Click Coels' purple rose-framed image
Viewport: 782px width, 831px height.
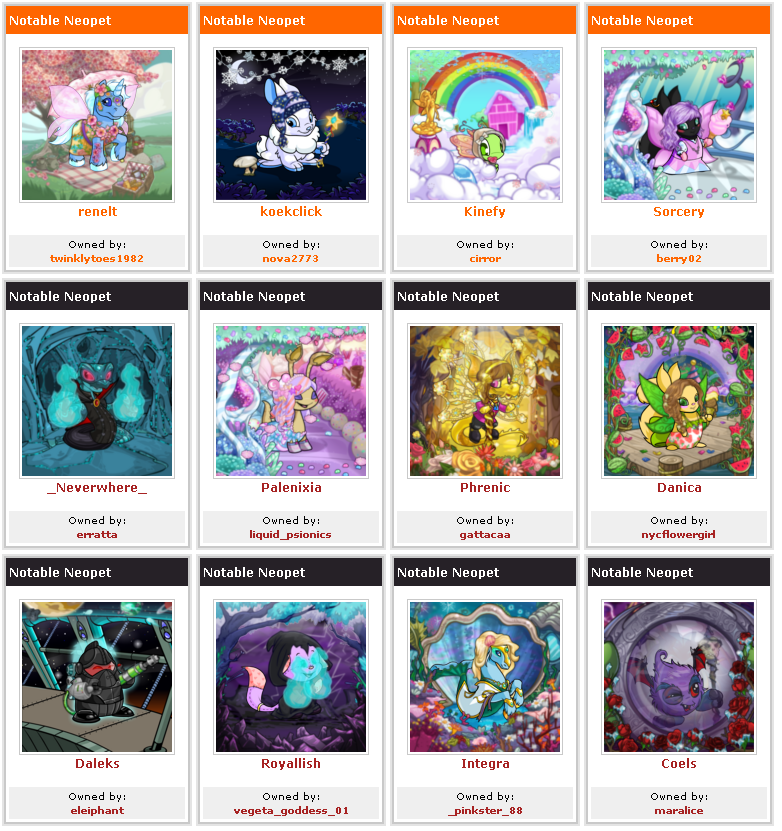pos(681,679)
